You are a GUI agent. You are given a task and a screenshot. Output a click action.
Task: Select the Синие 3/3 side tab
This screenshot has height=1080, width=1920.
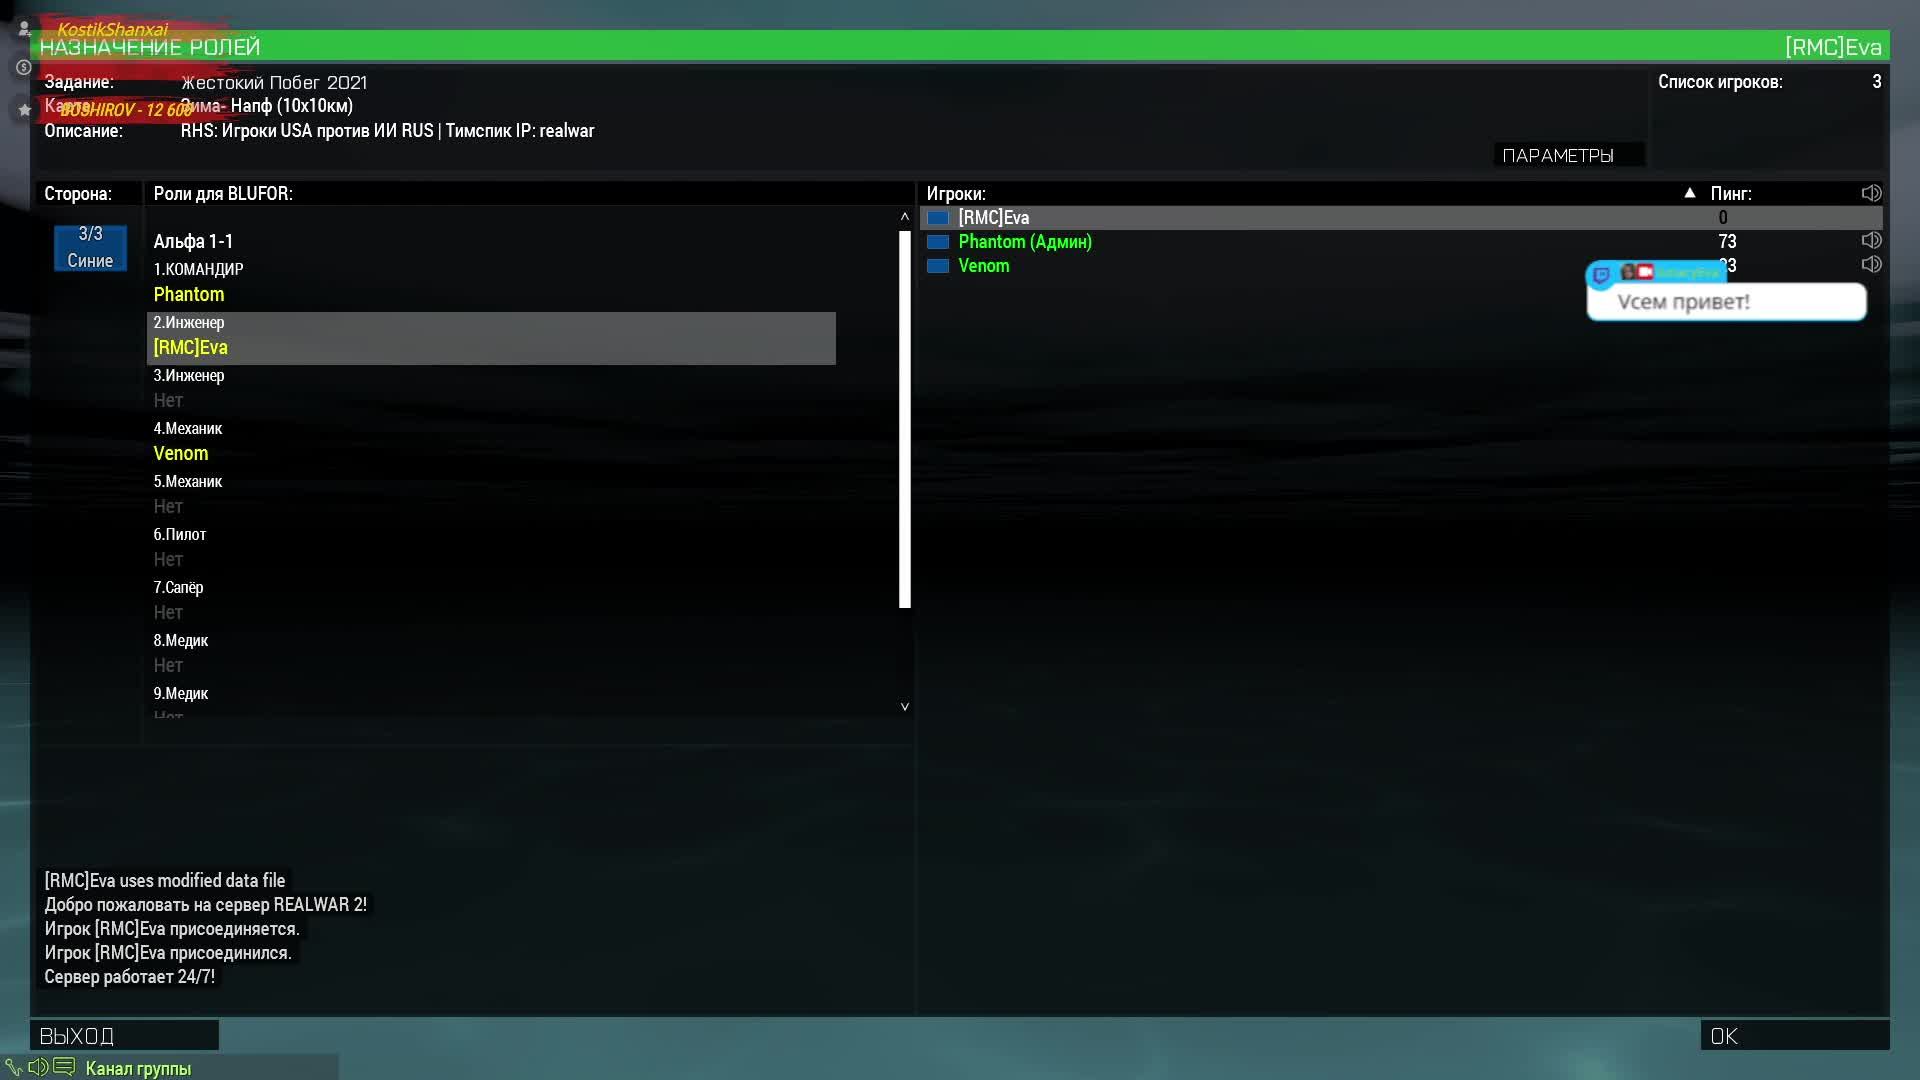pyautogui.click(x=90, y=247)
